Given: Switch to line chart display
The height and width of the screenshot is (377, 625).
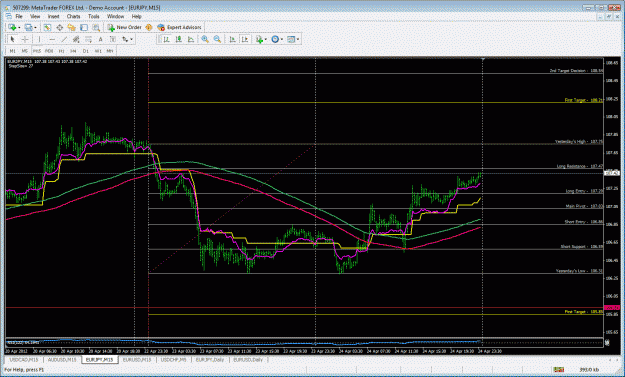Looking at the screenshot, I should pyautogui.click(x=191, y=39).
